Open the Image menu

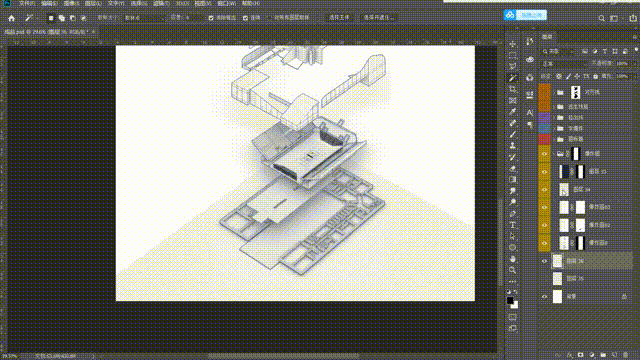[71, 3]
